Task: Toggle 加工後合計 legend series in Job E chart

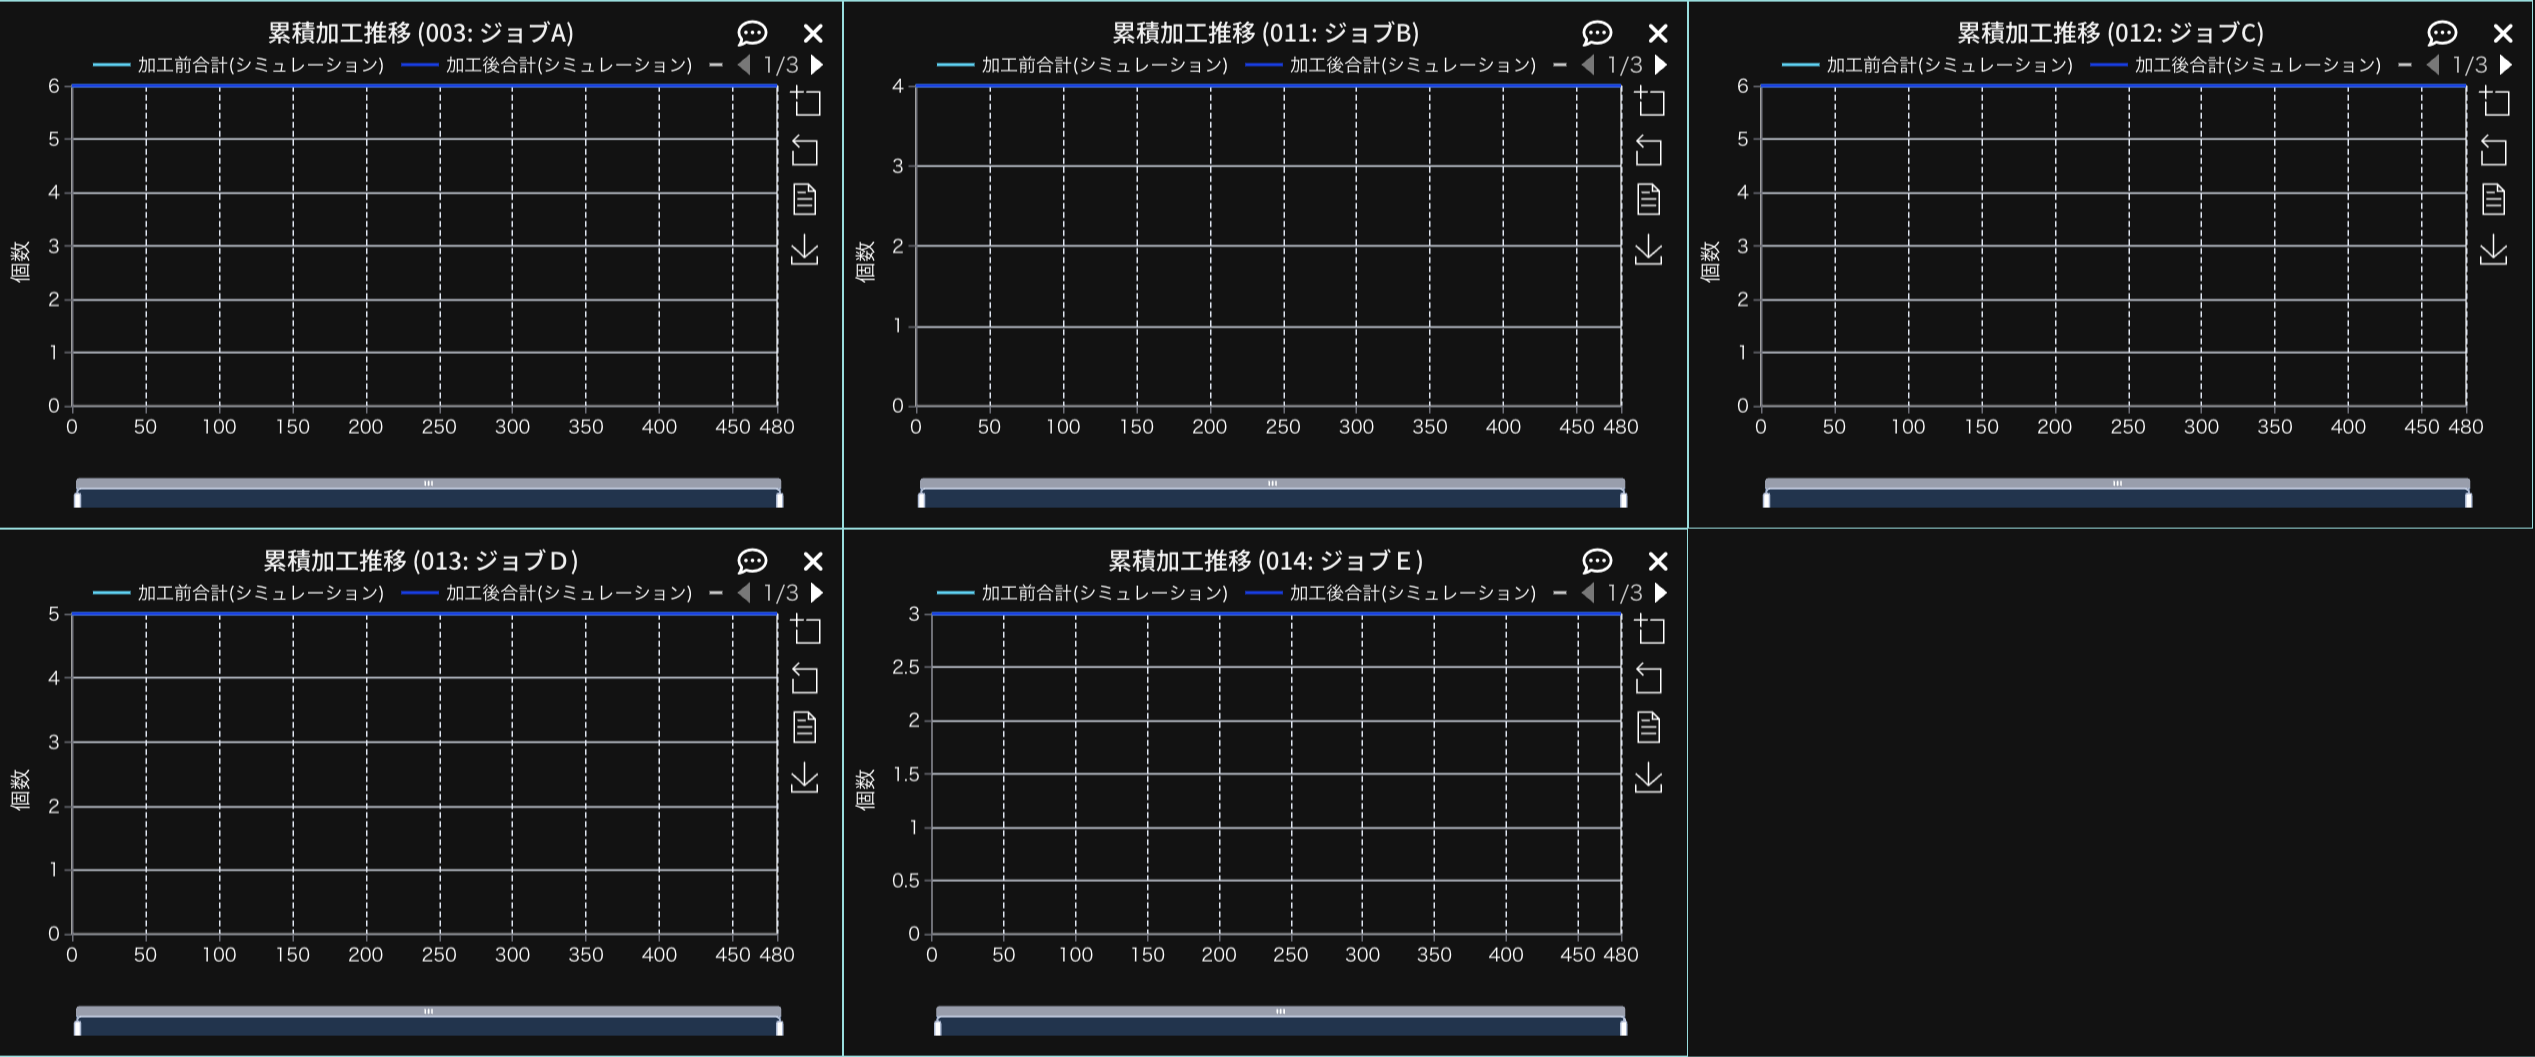Action: tap(1392, 593)
